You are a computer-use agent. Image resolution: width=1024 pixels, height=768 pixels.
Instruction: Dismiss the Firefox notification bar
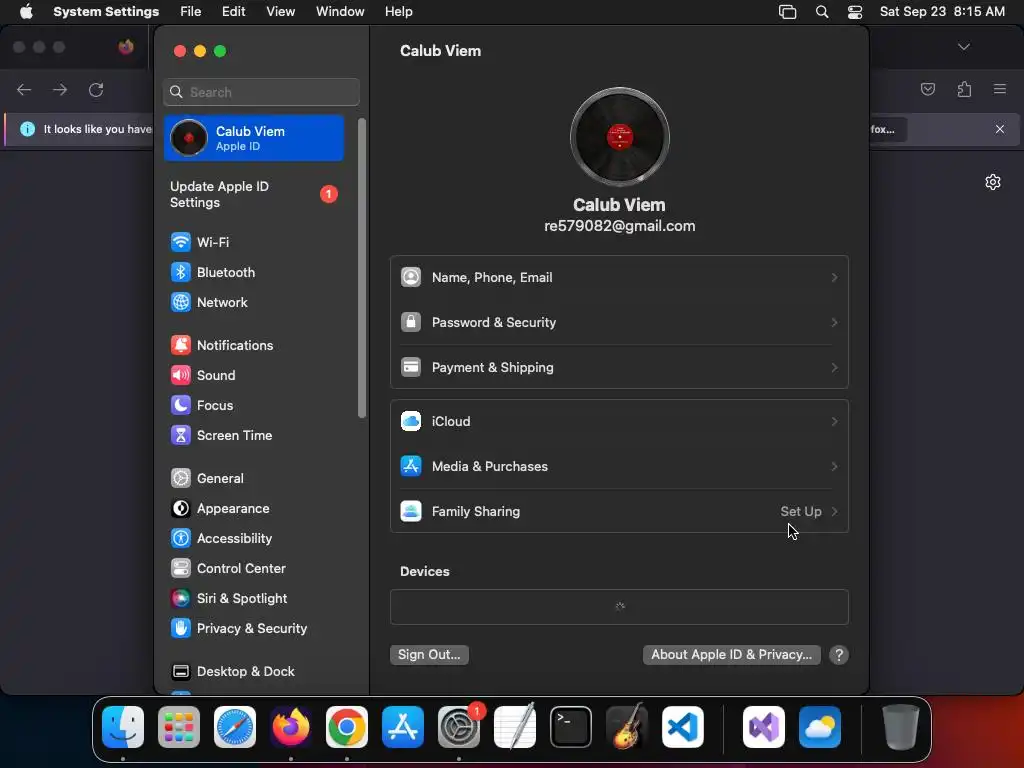click(1000, 129)
